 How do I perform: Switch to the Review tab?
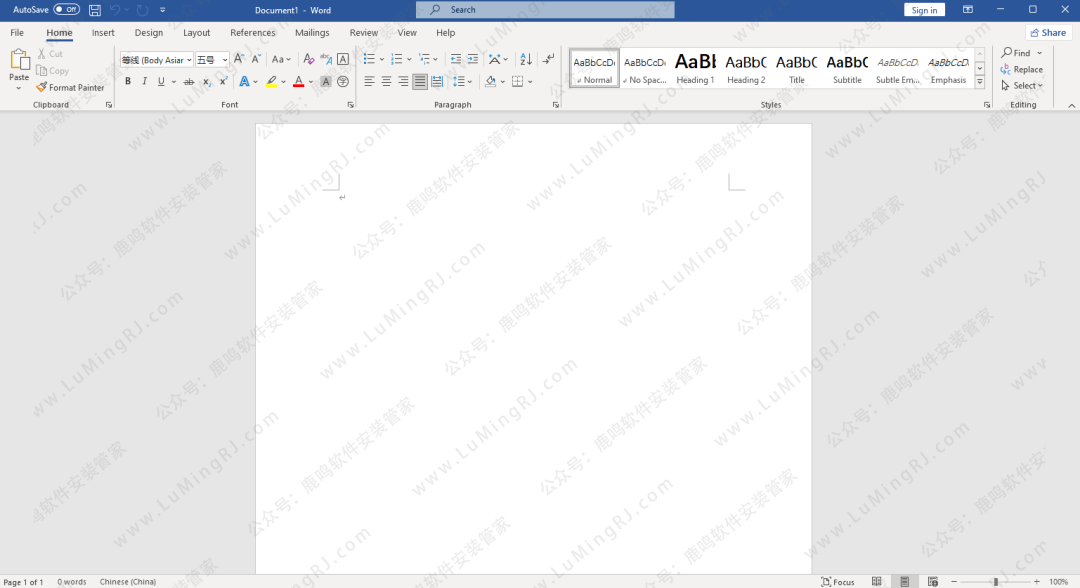pyautogui.click(x=364, y=33)
